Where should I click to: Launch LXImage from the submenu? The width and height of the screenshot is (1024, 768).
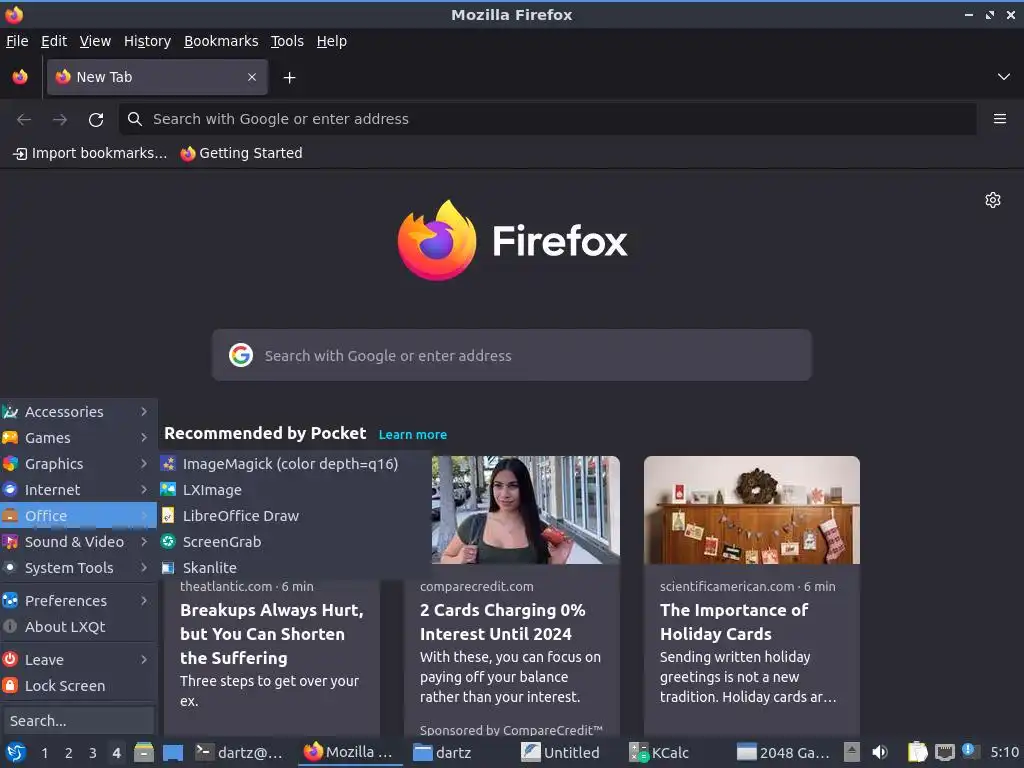(x=294, y=490)
